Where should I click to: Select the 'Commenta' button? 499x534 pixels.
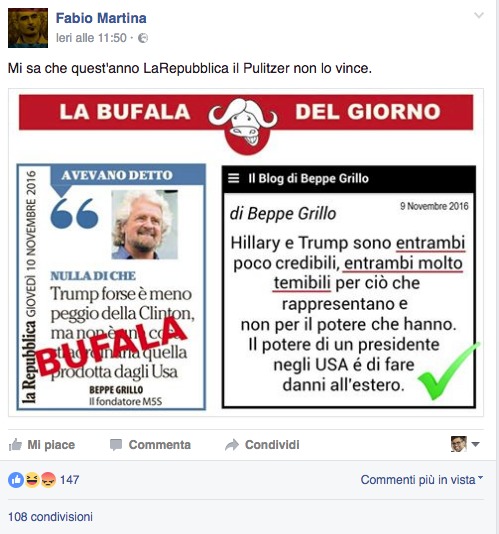pos(150,445)
